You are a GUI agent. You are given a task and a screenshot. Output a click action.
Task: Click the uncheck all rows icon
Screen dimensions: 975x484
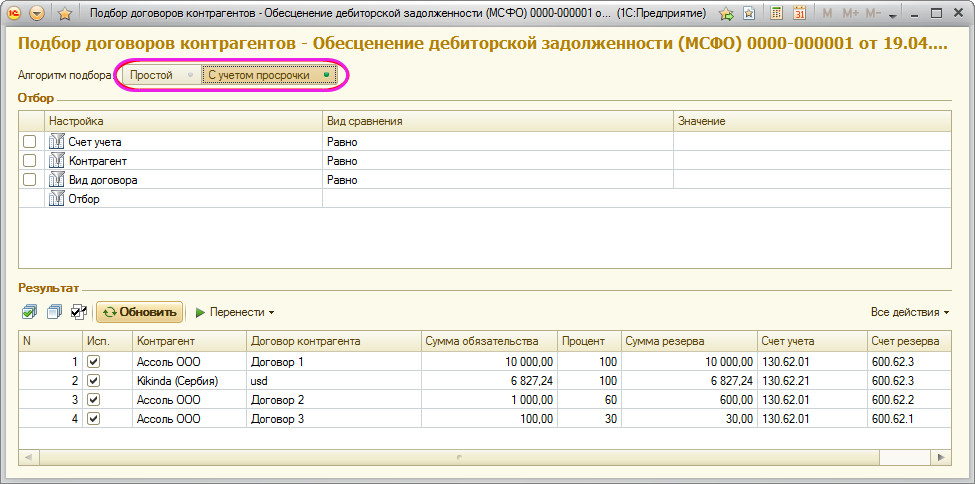[x=54, y=312]
